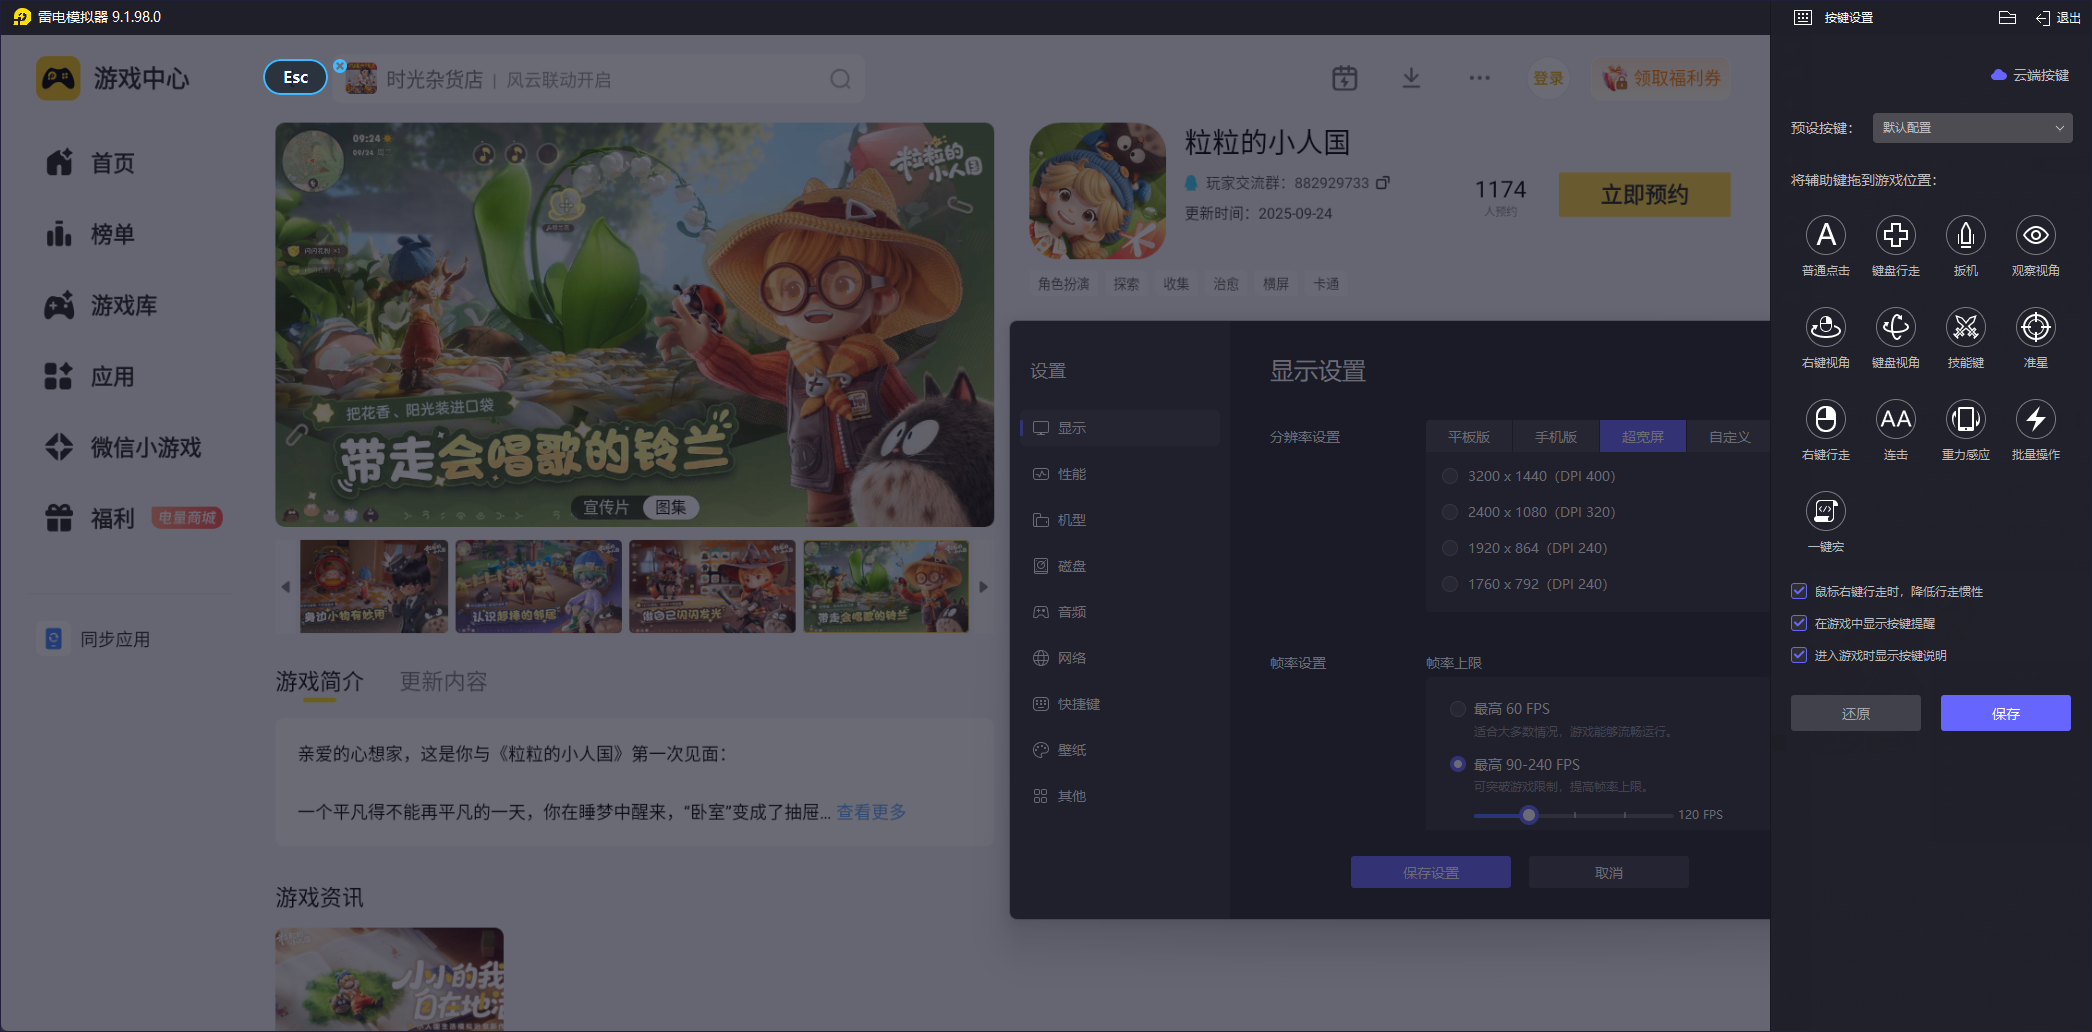The image size is (2092, 1032).
Task: Select the 技能键 crossed swords icon
Action: coord(1965,328)
